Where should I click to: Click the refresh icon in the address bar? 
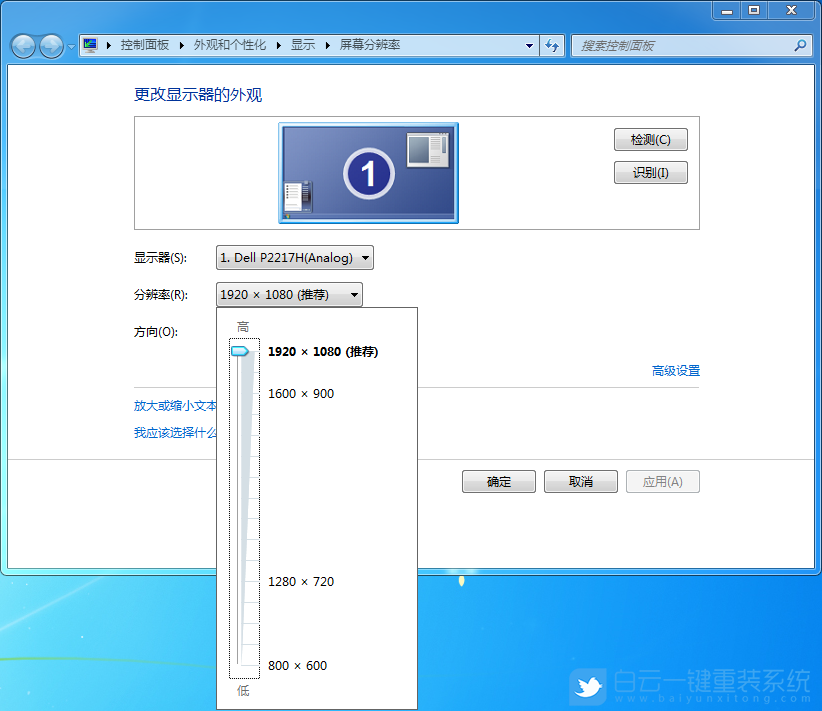click(552, 45)
